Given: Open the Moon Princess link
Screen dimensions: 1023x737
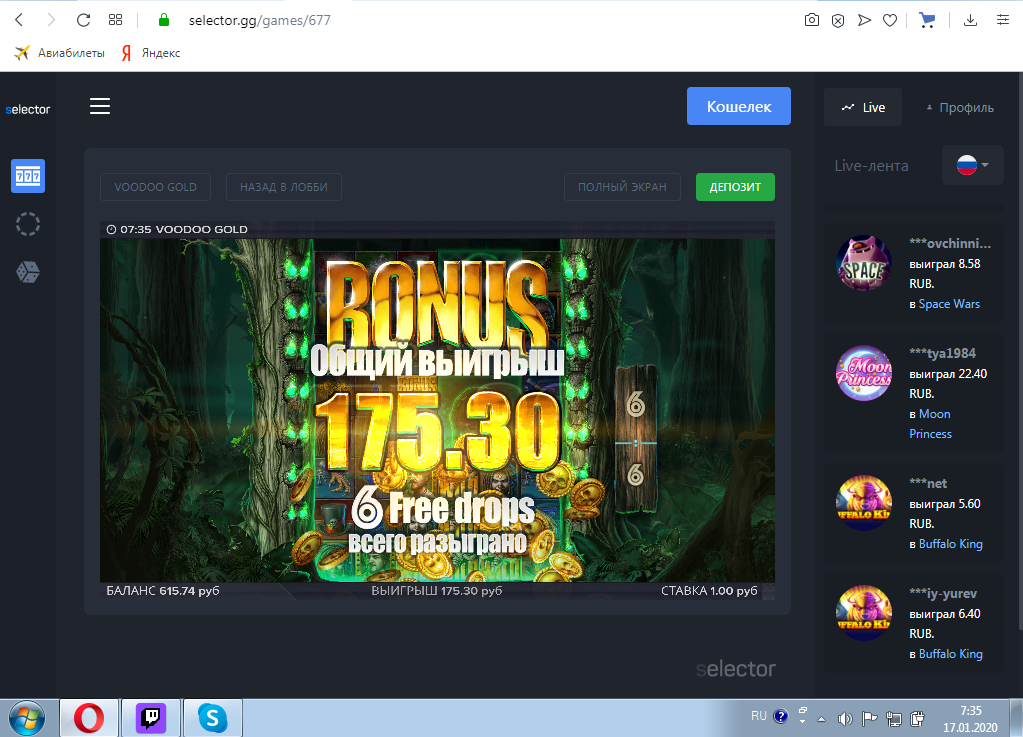Looking at the screenshot, I should (932, 424).
